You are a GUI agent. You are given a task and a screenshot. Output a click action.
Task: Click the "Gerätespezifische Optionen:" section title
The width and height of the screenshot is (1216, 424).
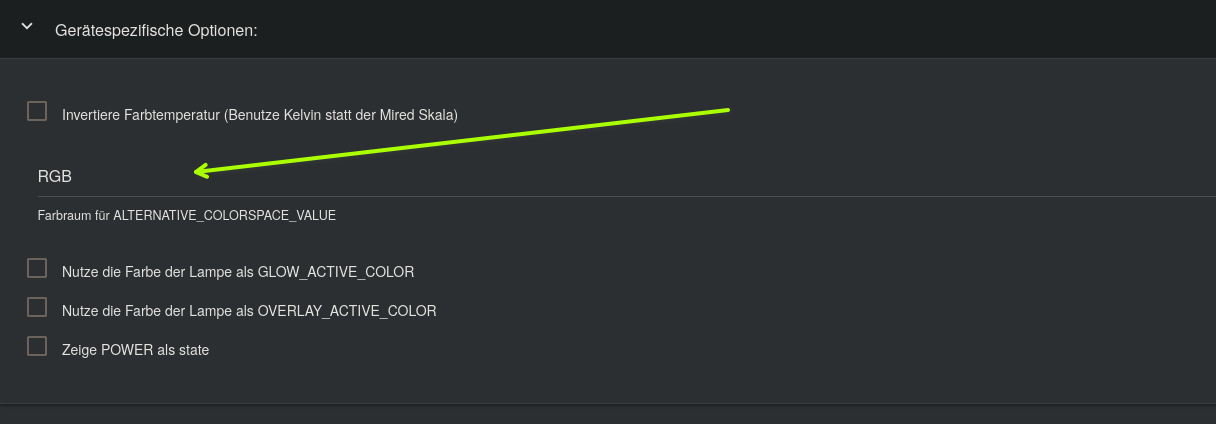click(x=156, y=31)
